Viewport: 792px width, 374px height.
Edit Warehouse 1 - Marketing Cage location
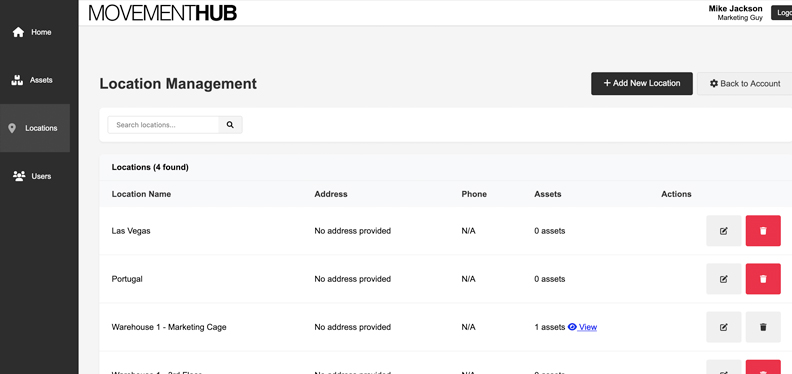click(723, 327)
